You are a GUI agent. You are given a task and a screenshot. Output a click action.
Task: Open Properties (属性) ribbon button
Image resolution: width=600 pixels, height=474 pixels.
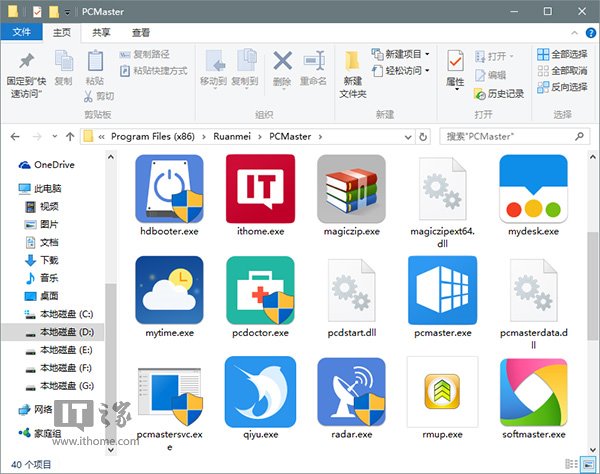point(455,70)
